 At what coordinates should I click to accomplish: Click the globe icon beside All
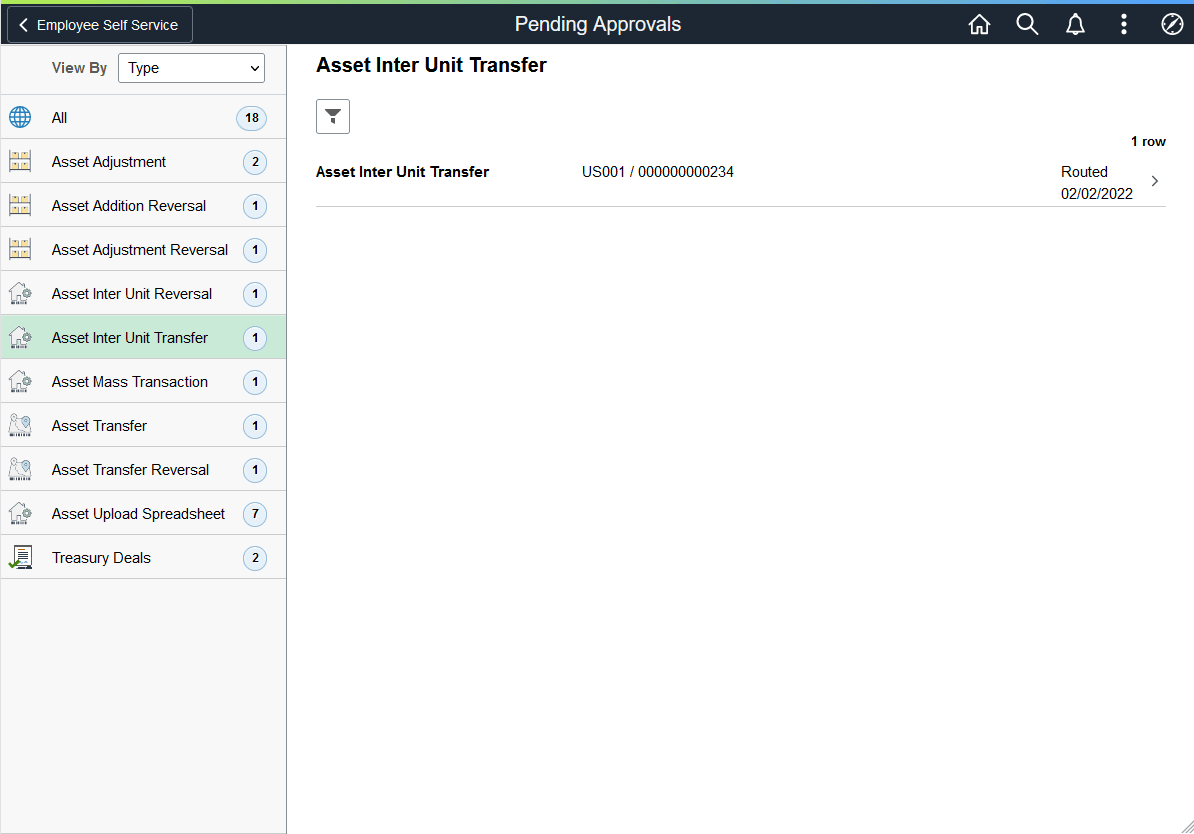coord(20,117)
